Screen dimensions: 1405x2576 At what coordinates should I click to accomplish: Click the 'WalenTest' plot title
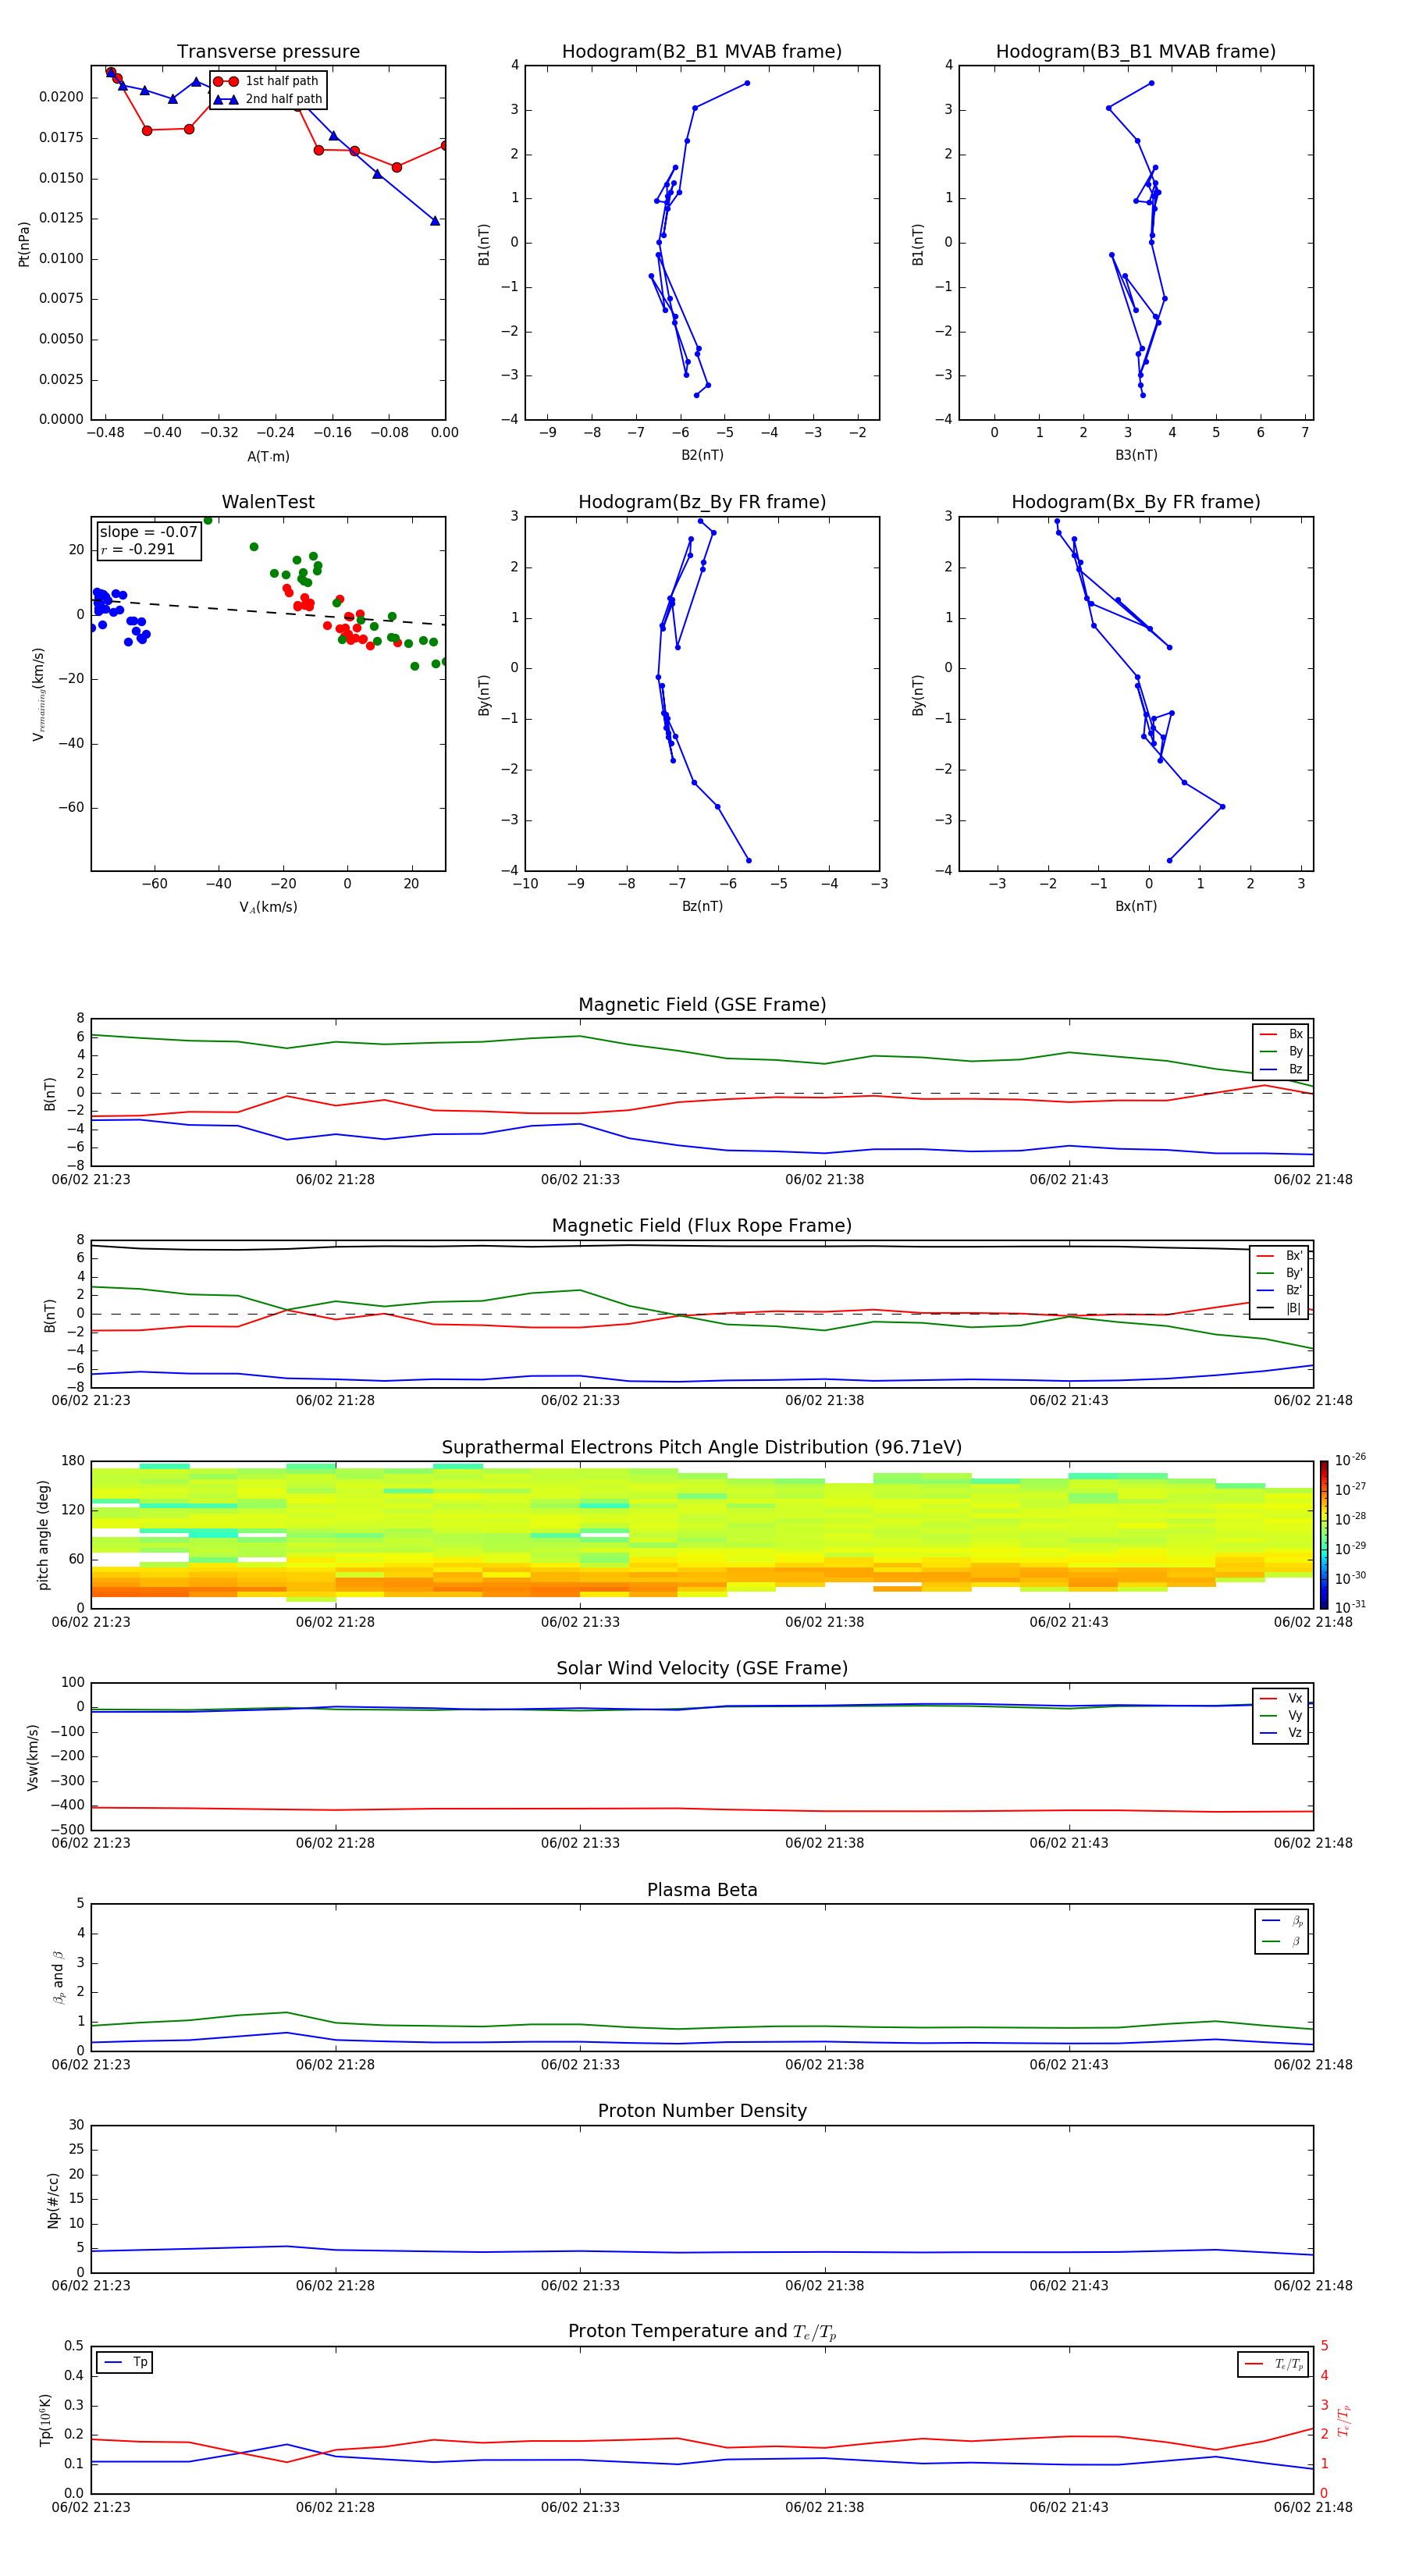tap(268, 502)
